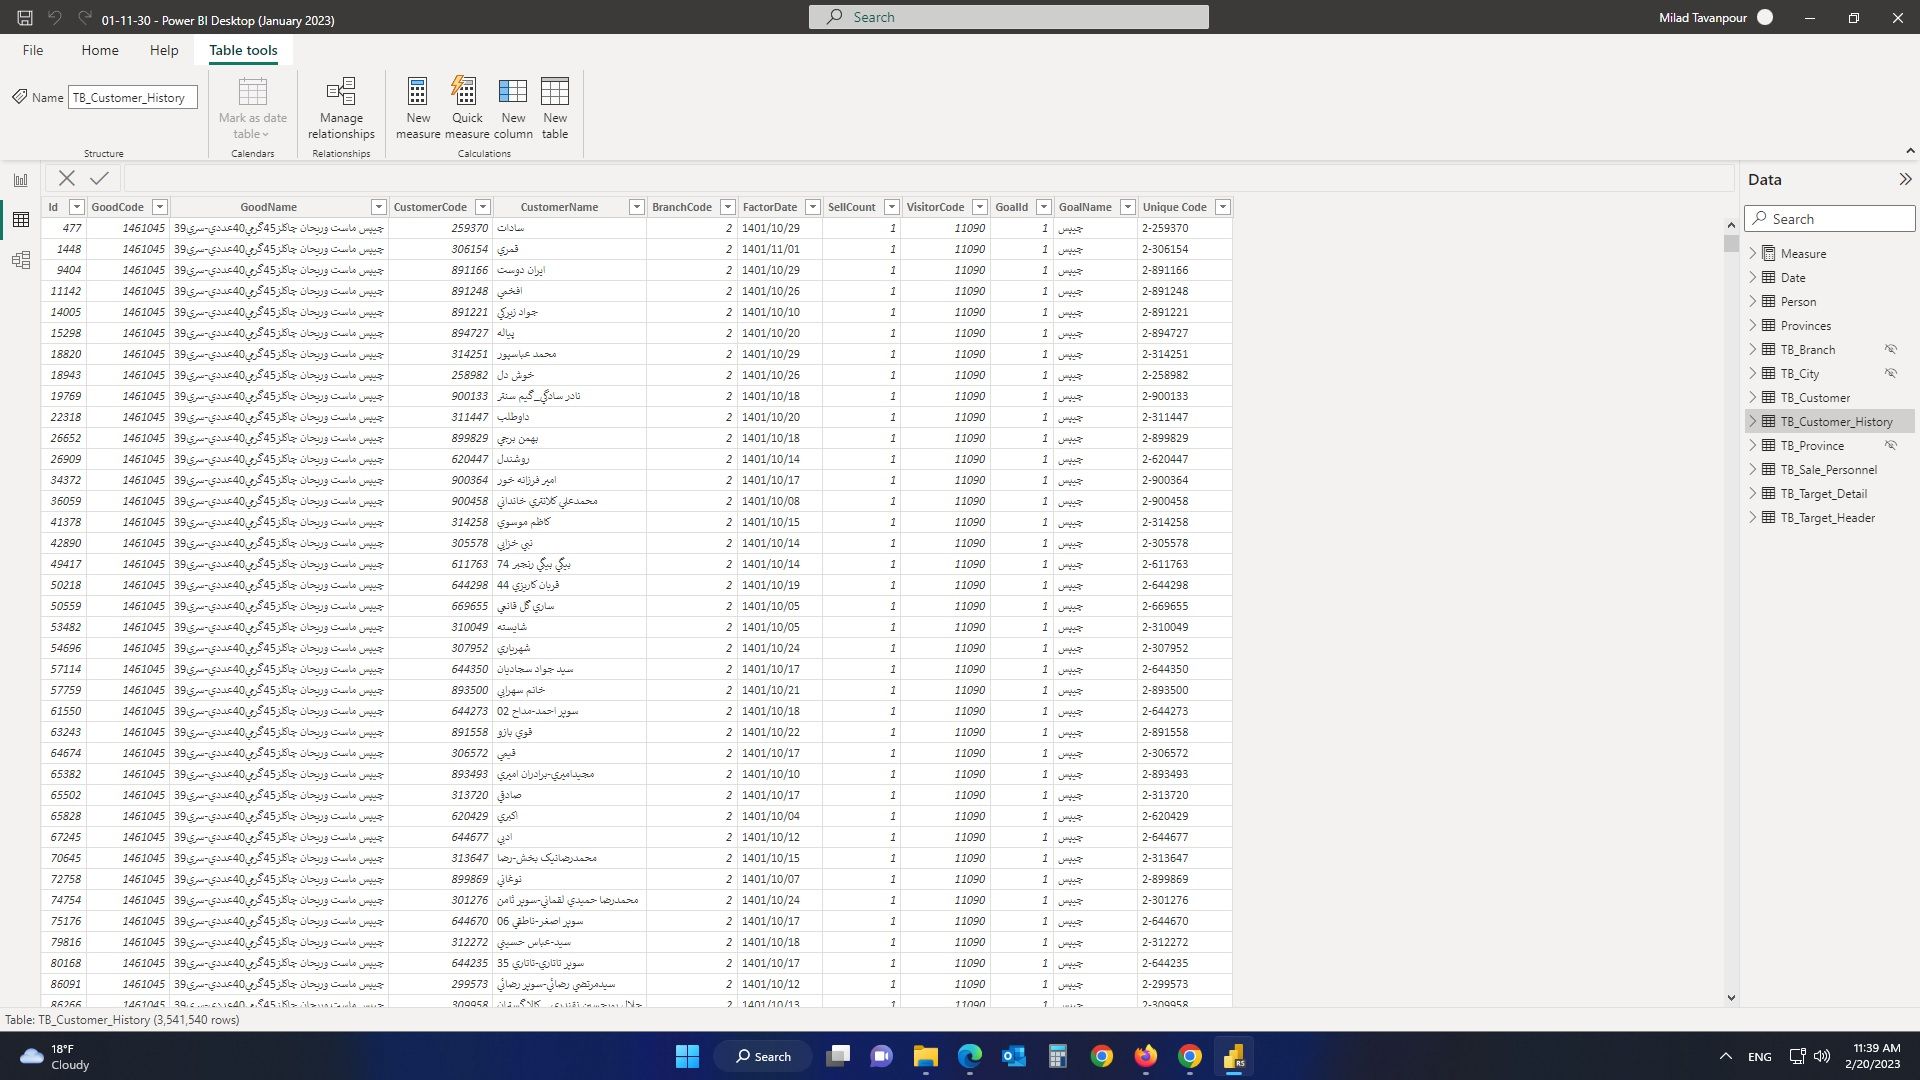The image size is (1920, 1080).
Task: Toggle visibility of TB_Branch table
Action: point(1891,349)
